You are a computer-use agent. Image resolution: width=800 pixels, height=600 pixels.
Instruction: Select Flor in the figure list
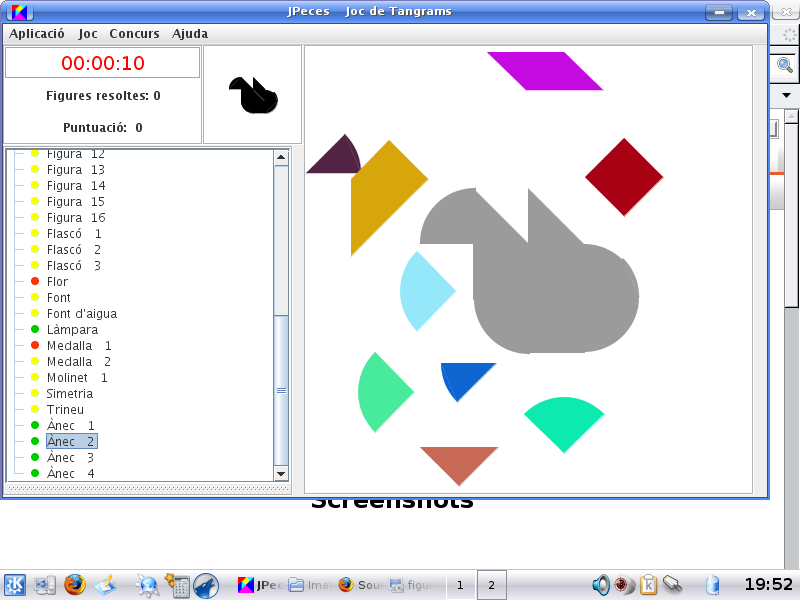[x=58, y=282]
